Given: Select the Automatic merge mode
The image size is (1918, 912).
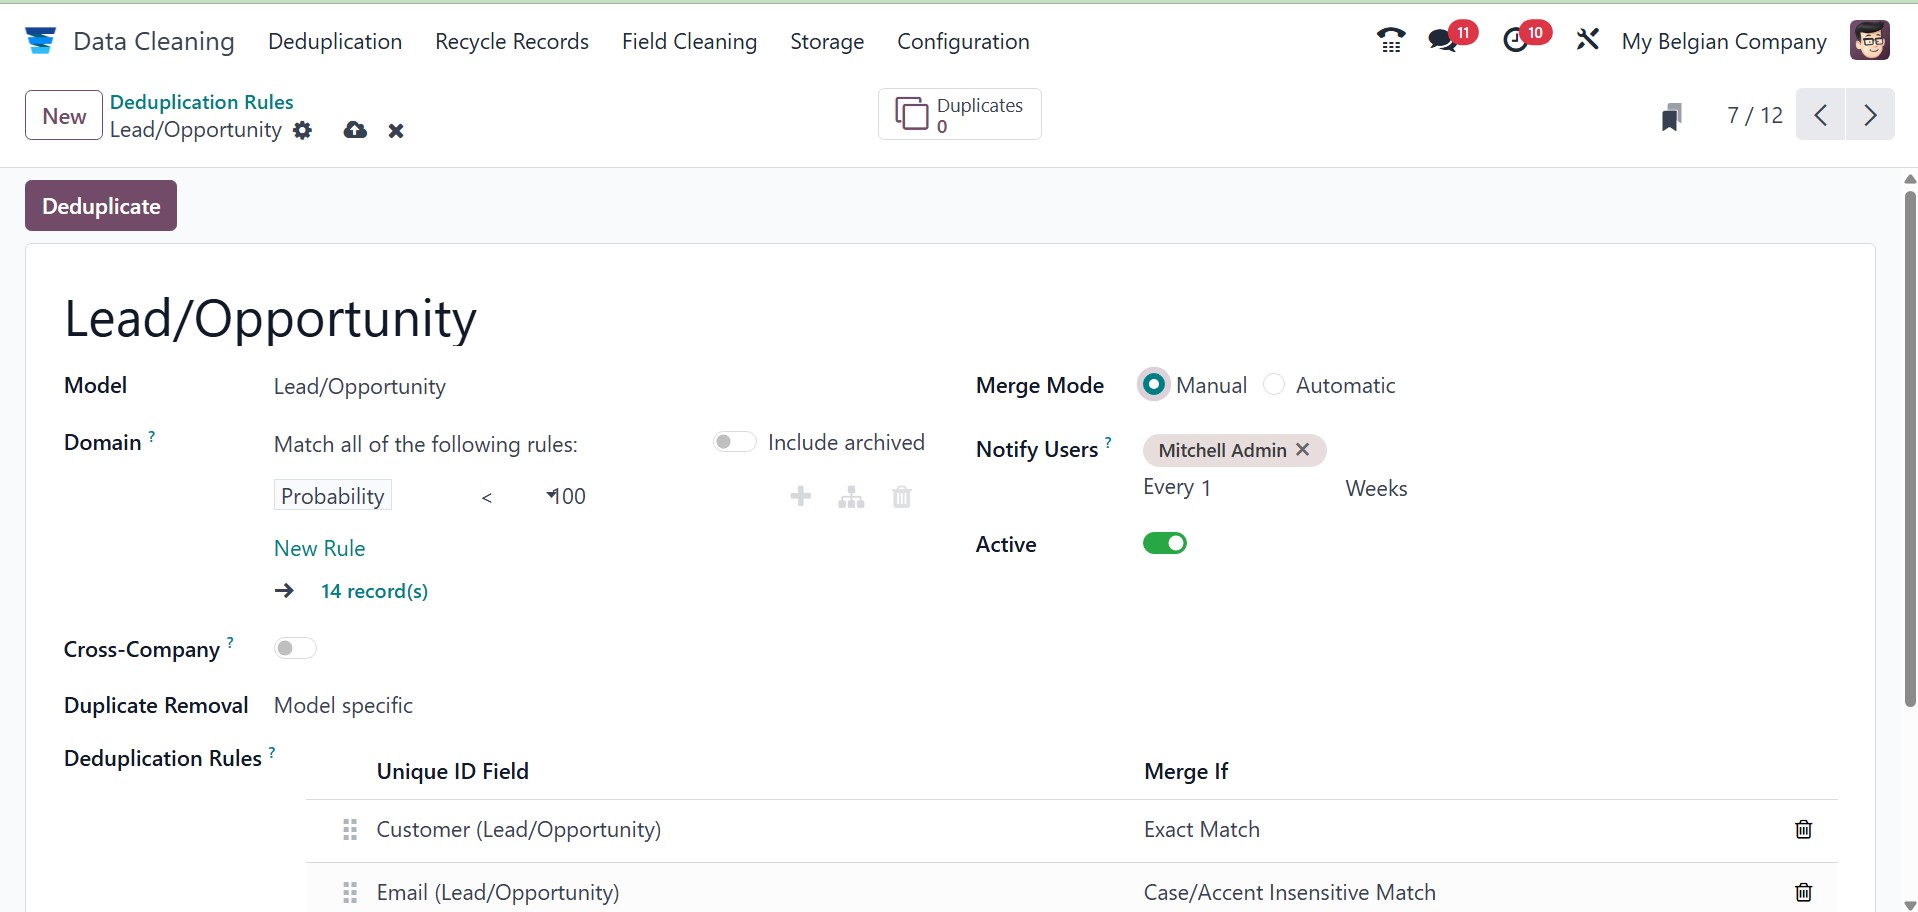Looking at the screenshot, I should [x=1274, y=385].
